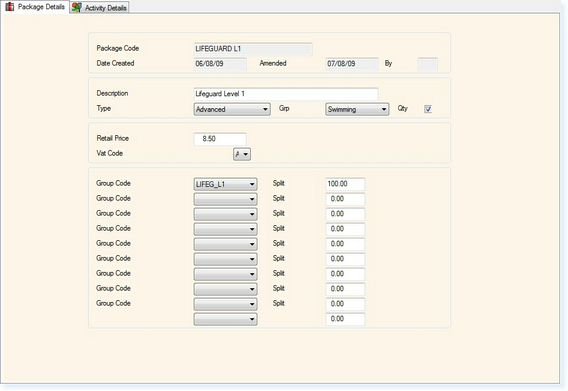Click the eighth row Split field

[x=345, y=289]
